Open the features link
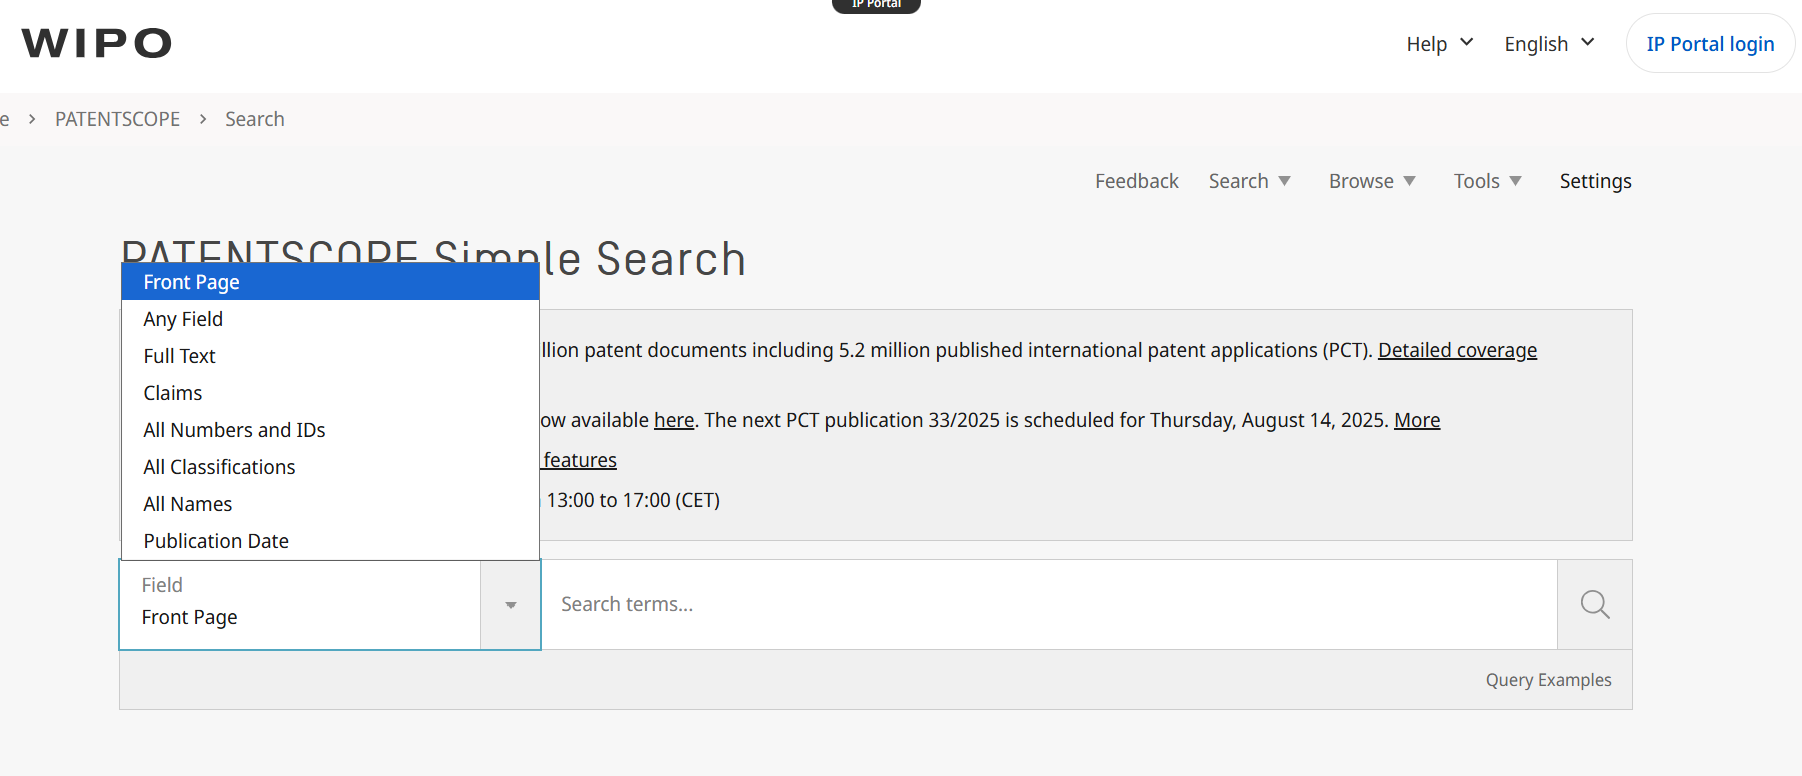Viewport: 1802px width, 776px height. (580, 460)
